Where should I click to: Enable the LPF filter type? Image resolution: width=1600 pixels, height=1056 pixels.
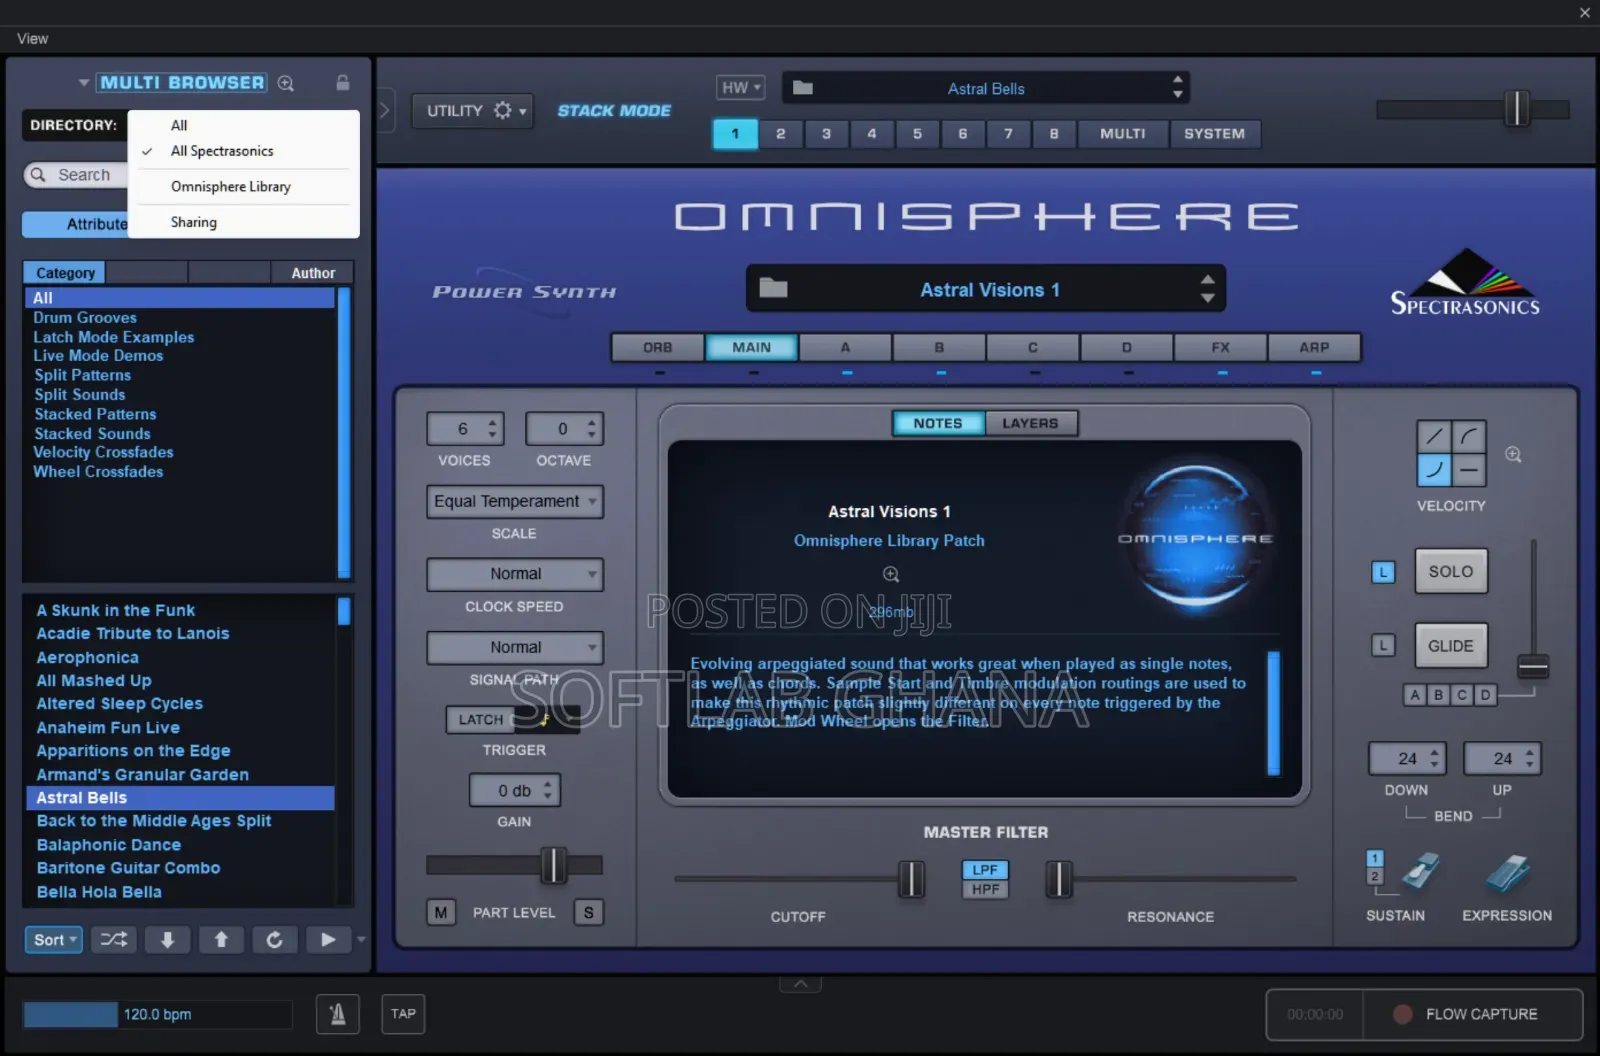click(x=985, y=870)
